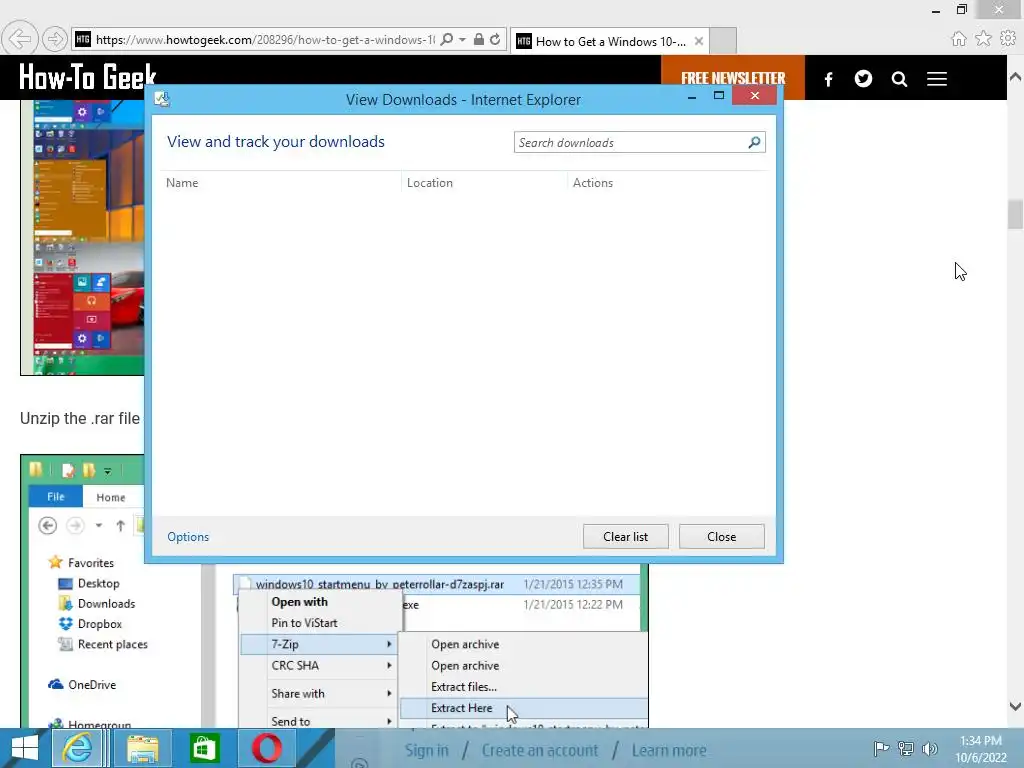Click the taskbar clock showing 1:34 PM
This screenshot has height=768, width=1024.
coord(981,749)
